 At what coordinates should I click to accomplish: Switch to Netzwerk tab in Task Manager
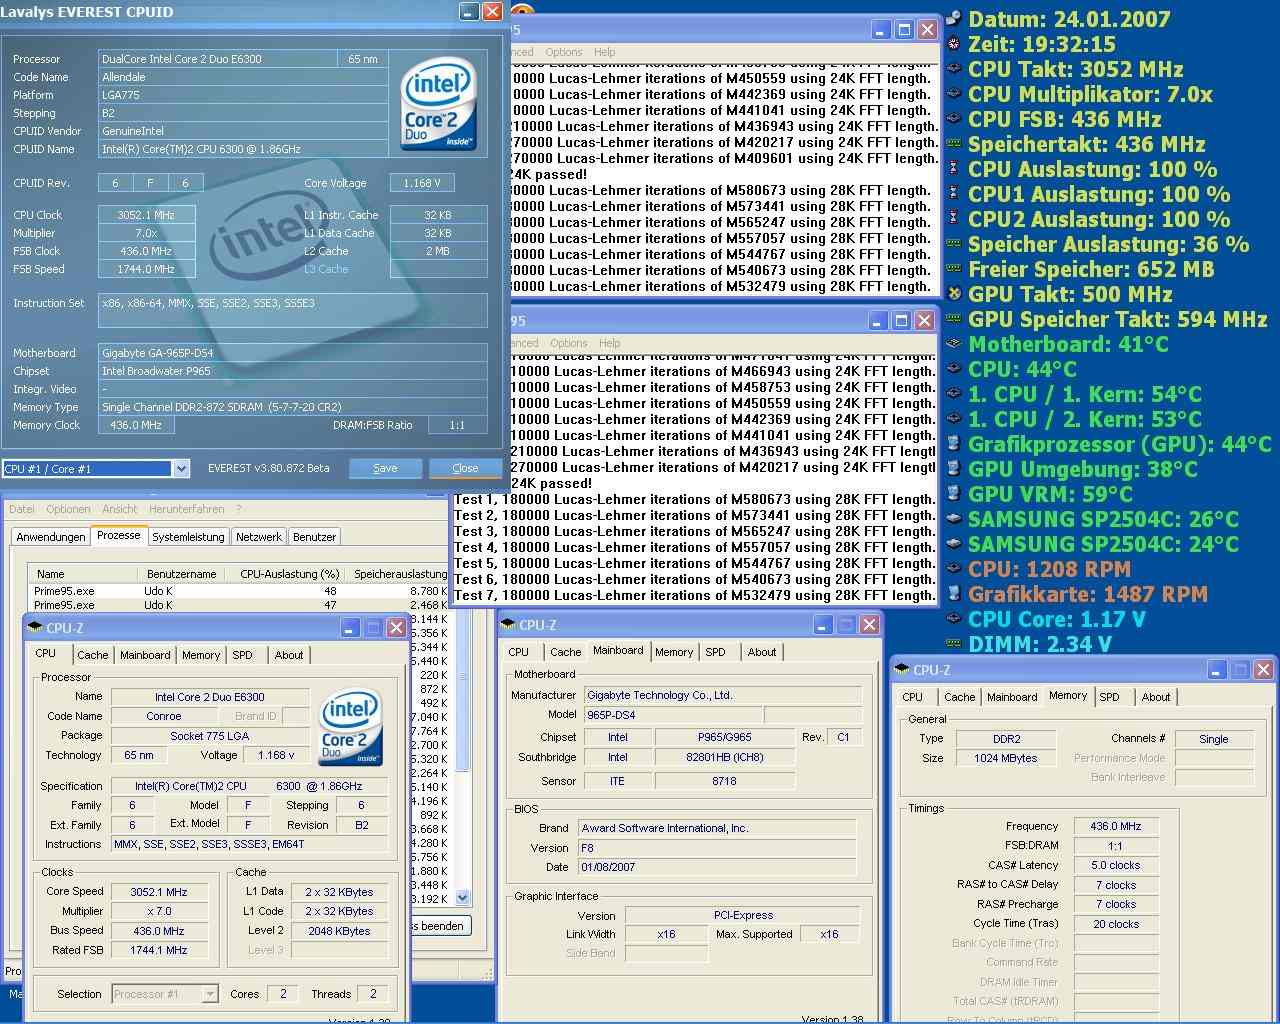[x=259, y=537]
